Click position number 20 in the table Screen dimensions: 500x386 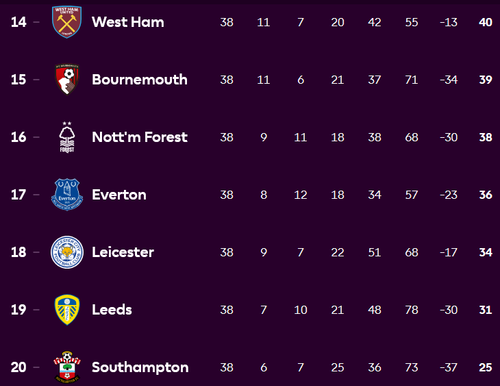coord(18,367)
